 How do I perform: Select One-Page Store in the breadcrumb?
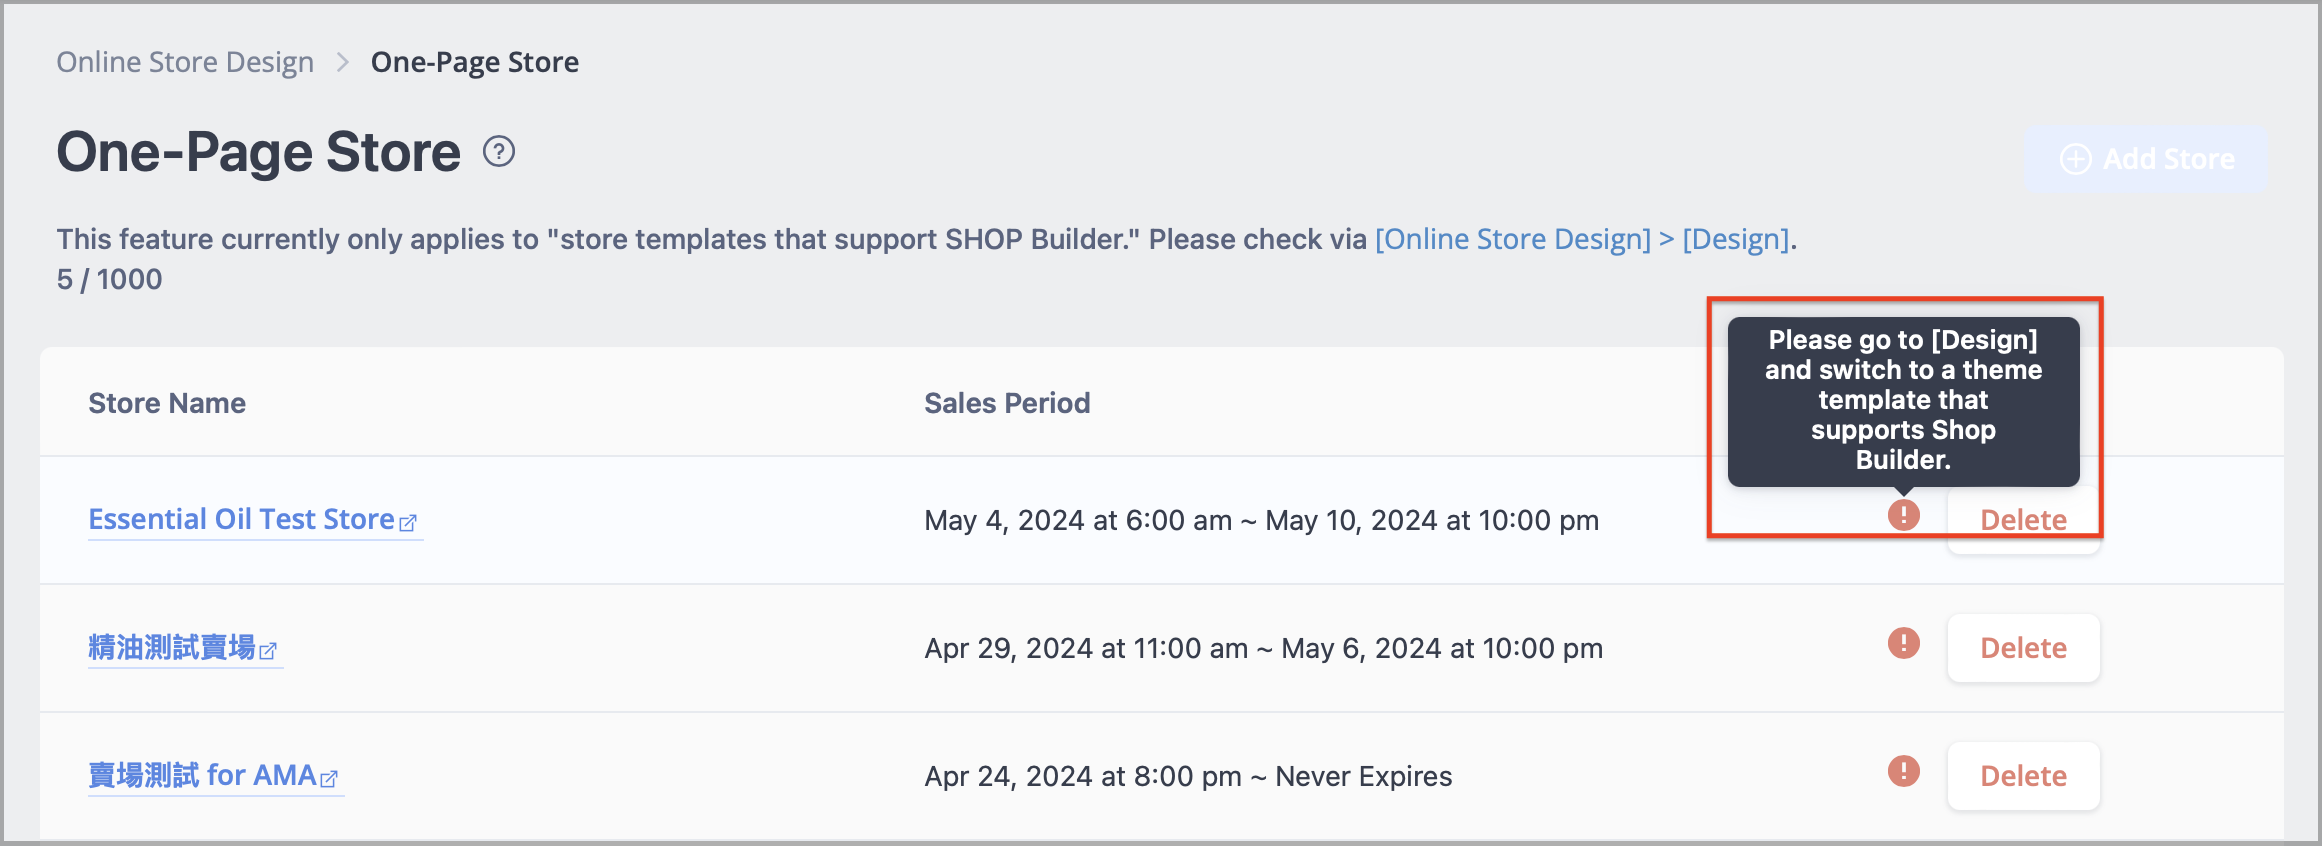475,61
